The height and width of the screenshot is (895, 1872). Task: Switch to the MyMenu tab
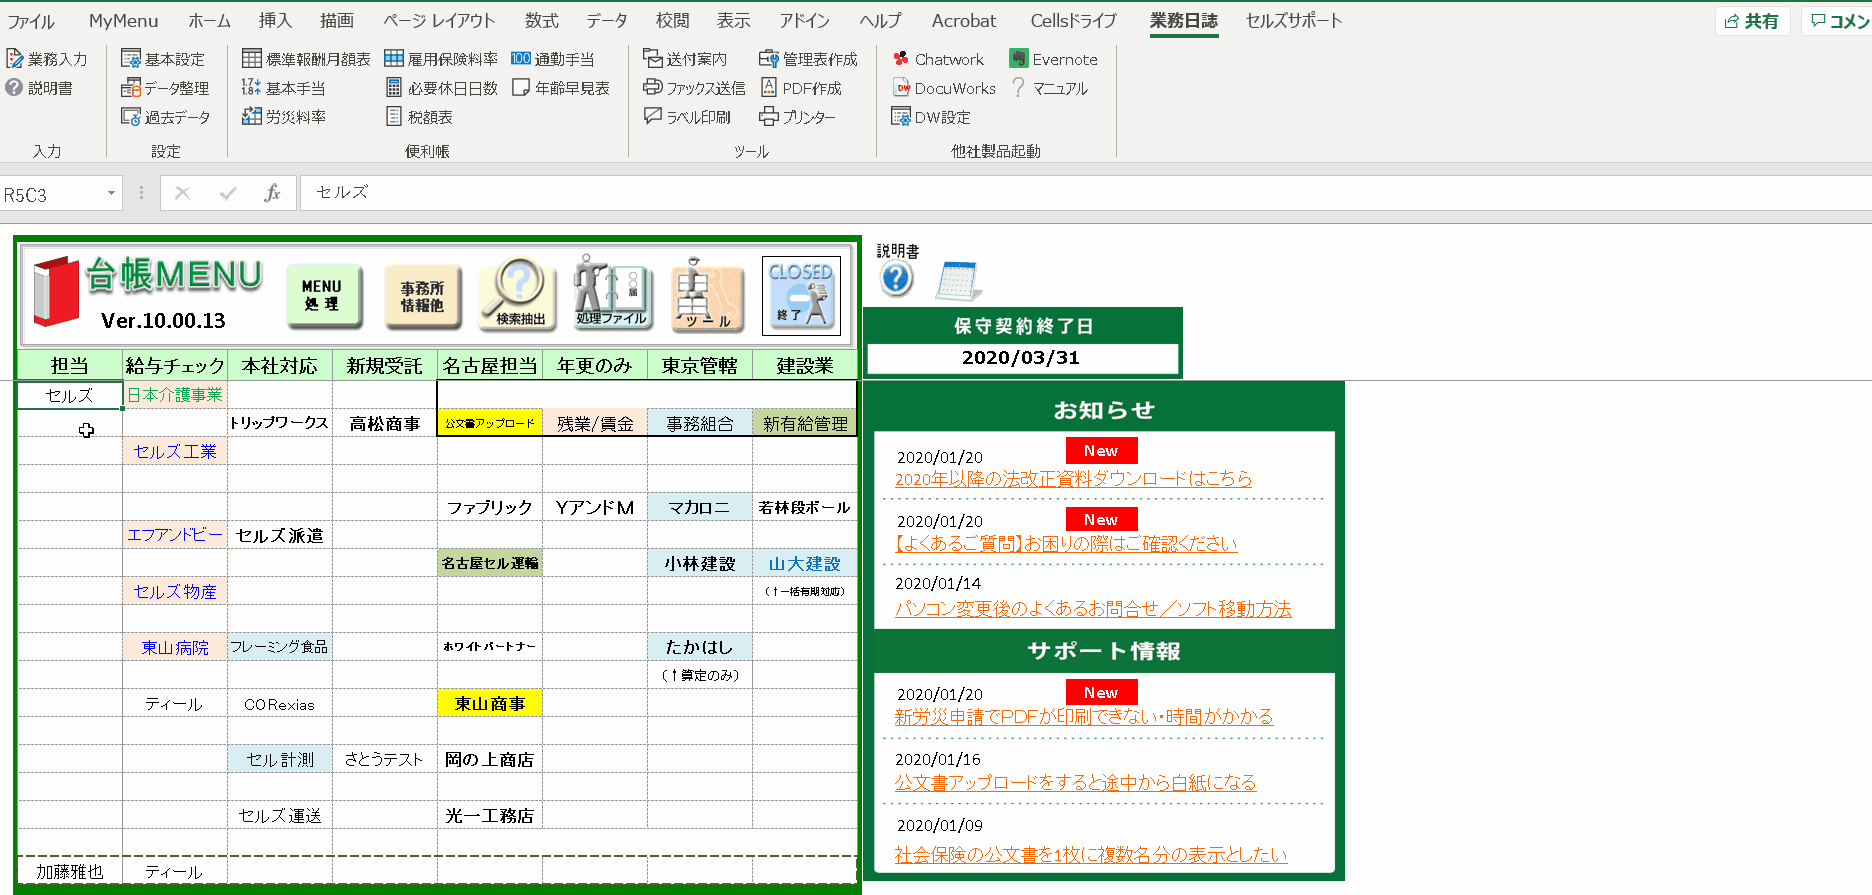tap(123, 21)
